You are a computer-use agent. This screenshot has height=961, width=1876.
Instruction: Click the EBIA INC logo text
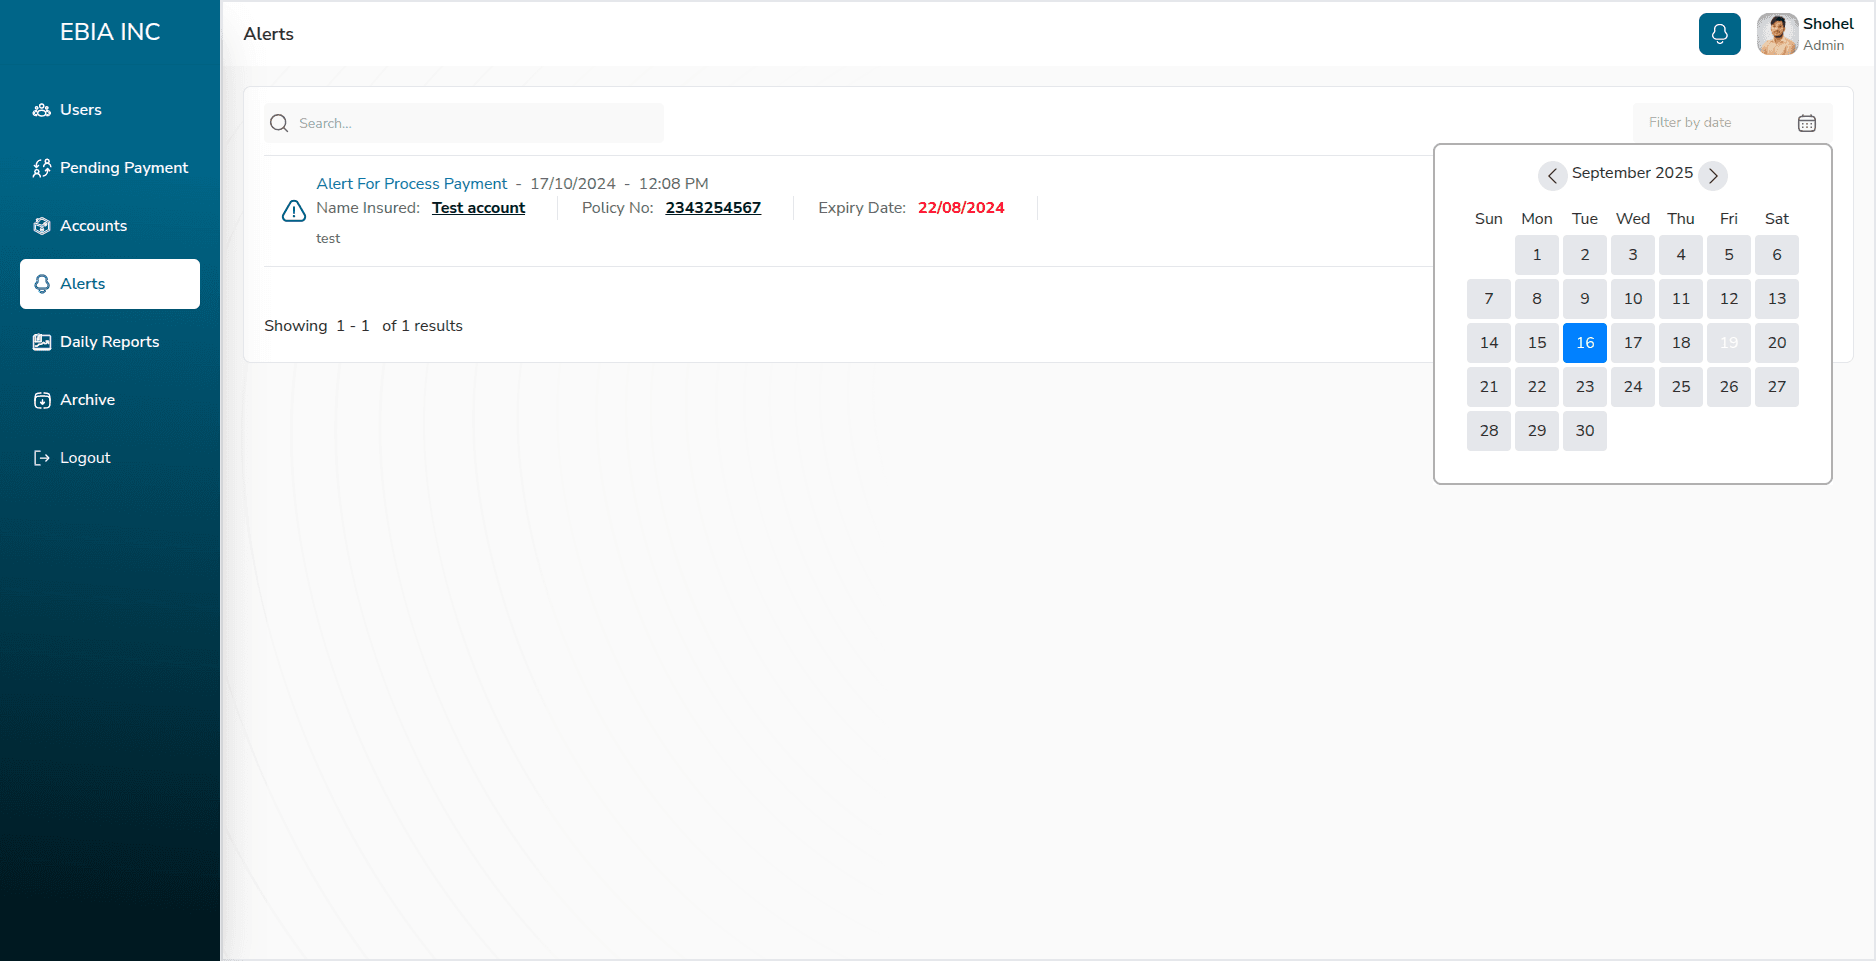[110, 32]
